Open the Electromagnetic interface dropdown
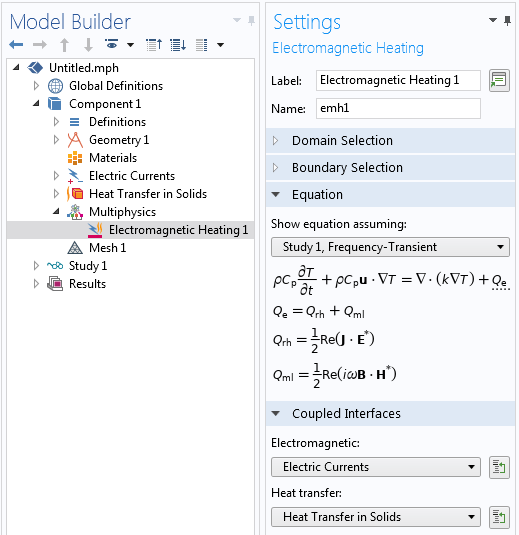This screenshot has width=519, height=535. pyautogui.click(x=376, y=467)
